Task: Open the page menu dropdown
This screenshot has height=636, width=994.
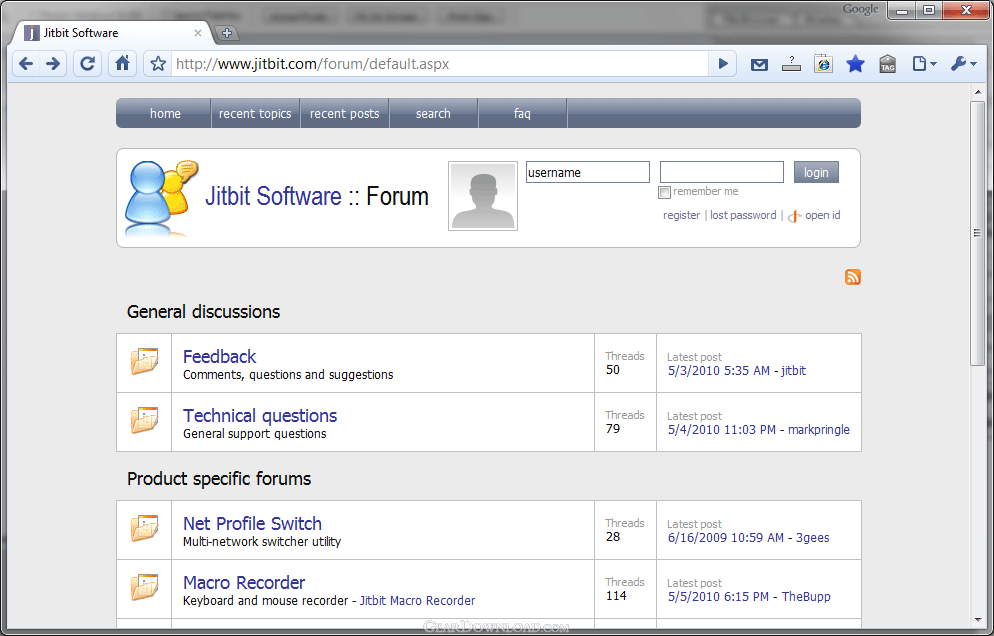Action: pyautogui.click(x=924, y=64)
